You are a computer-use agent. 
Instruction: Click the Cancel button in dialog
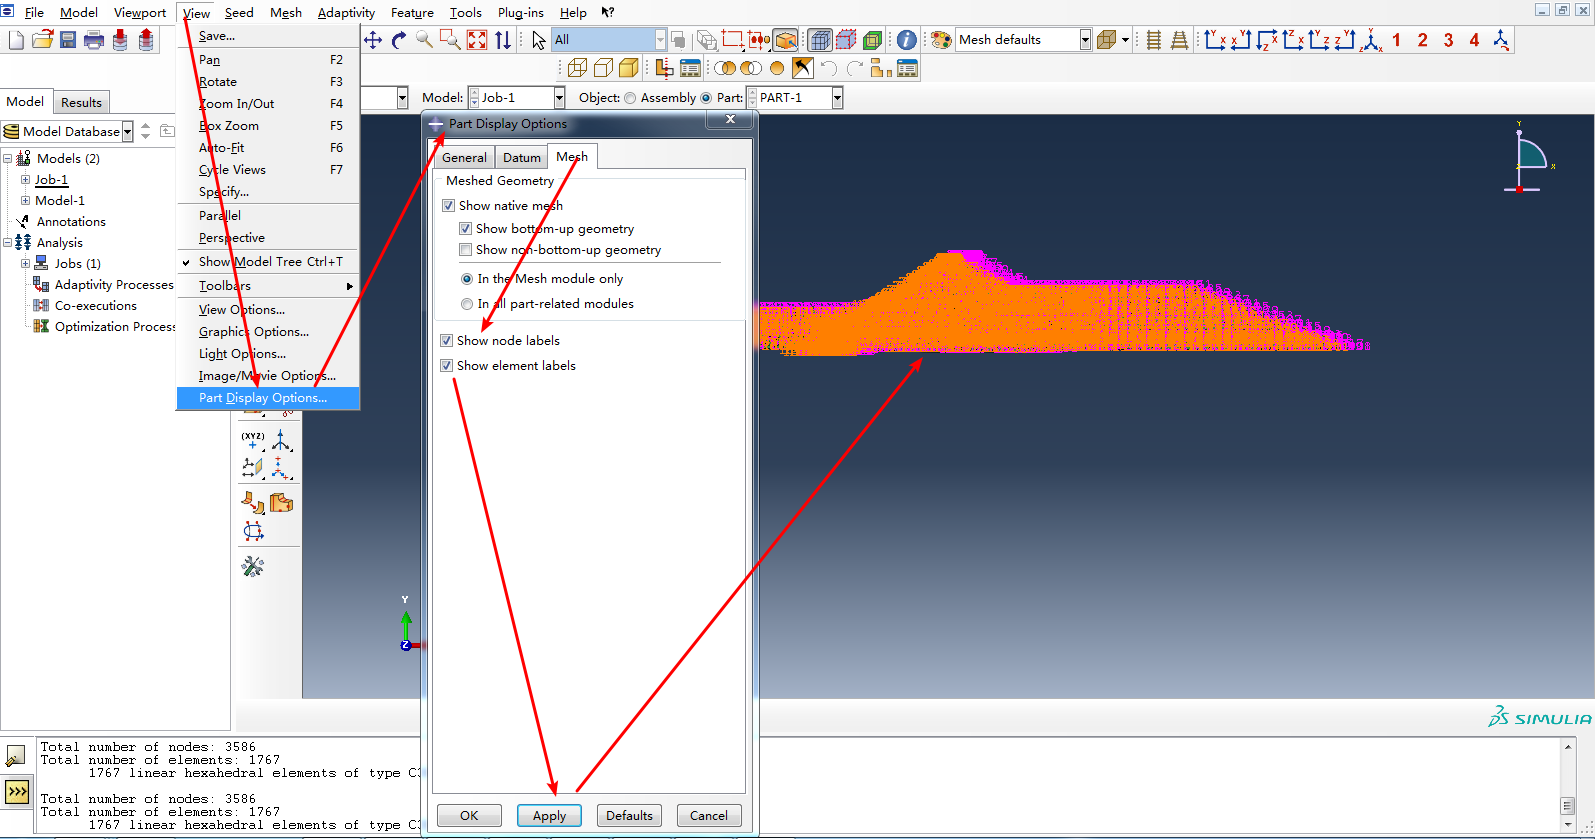709,816
